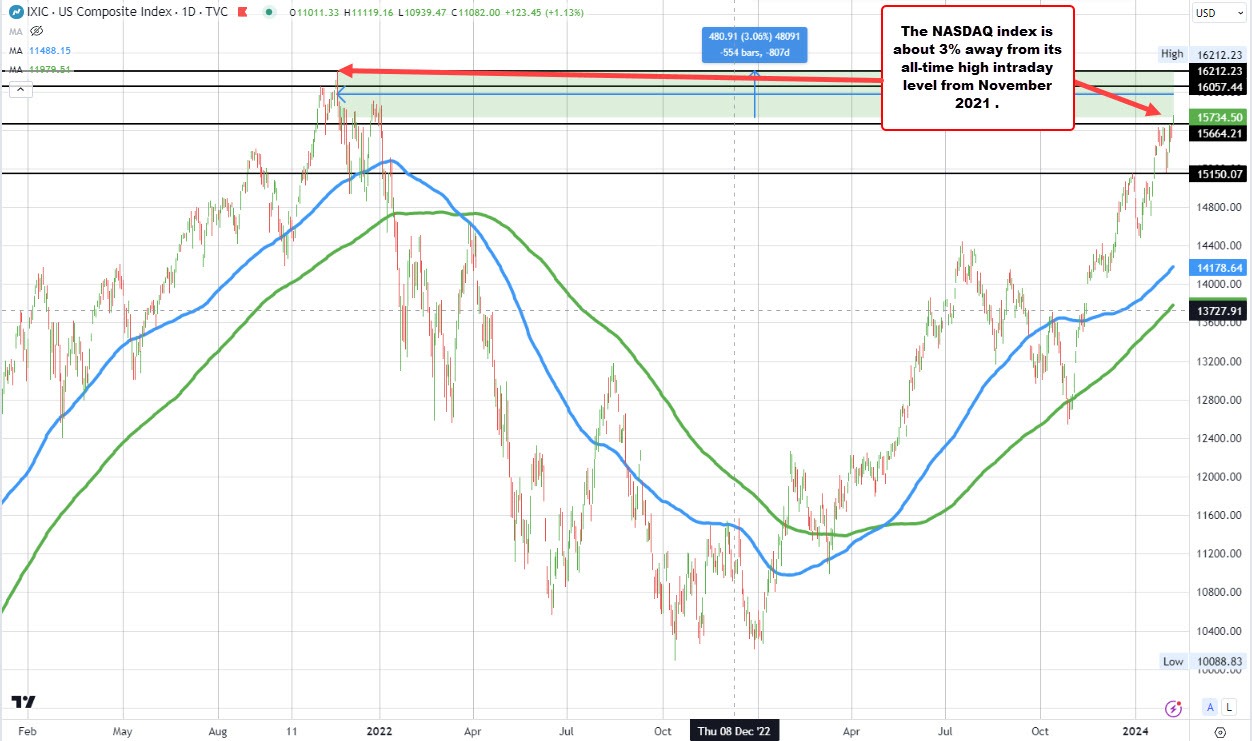Click the TradingView logo in the chart legend

[x=14, y=12]
